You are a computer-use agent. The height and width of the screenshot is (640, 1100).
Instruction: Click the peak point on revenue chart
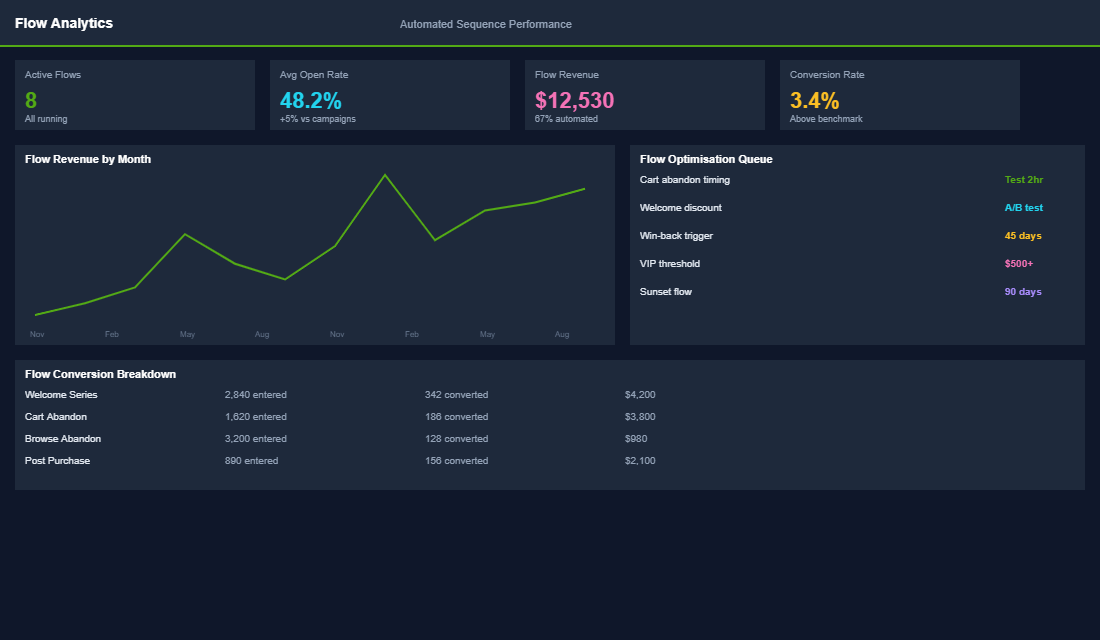click(x=386, y=175)
